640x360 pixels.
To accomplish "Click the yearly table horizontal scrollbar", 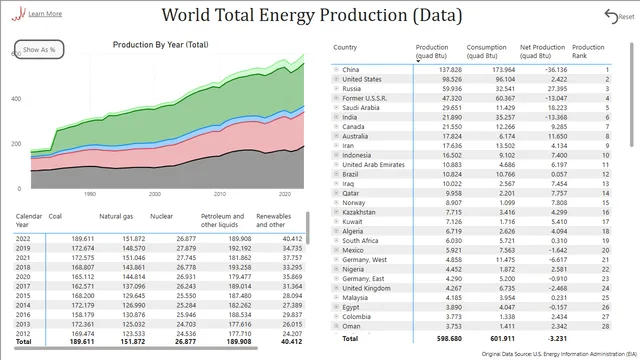I will click(x=136, y=348).
